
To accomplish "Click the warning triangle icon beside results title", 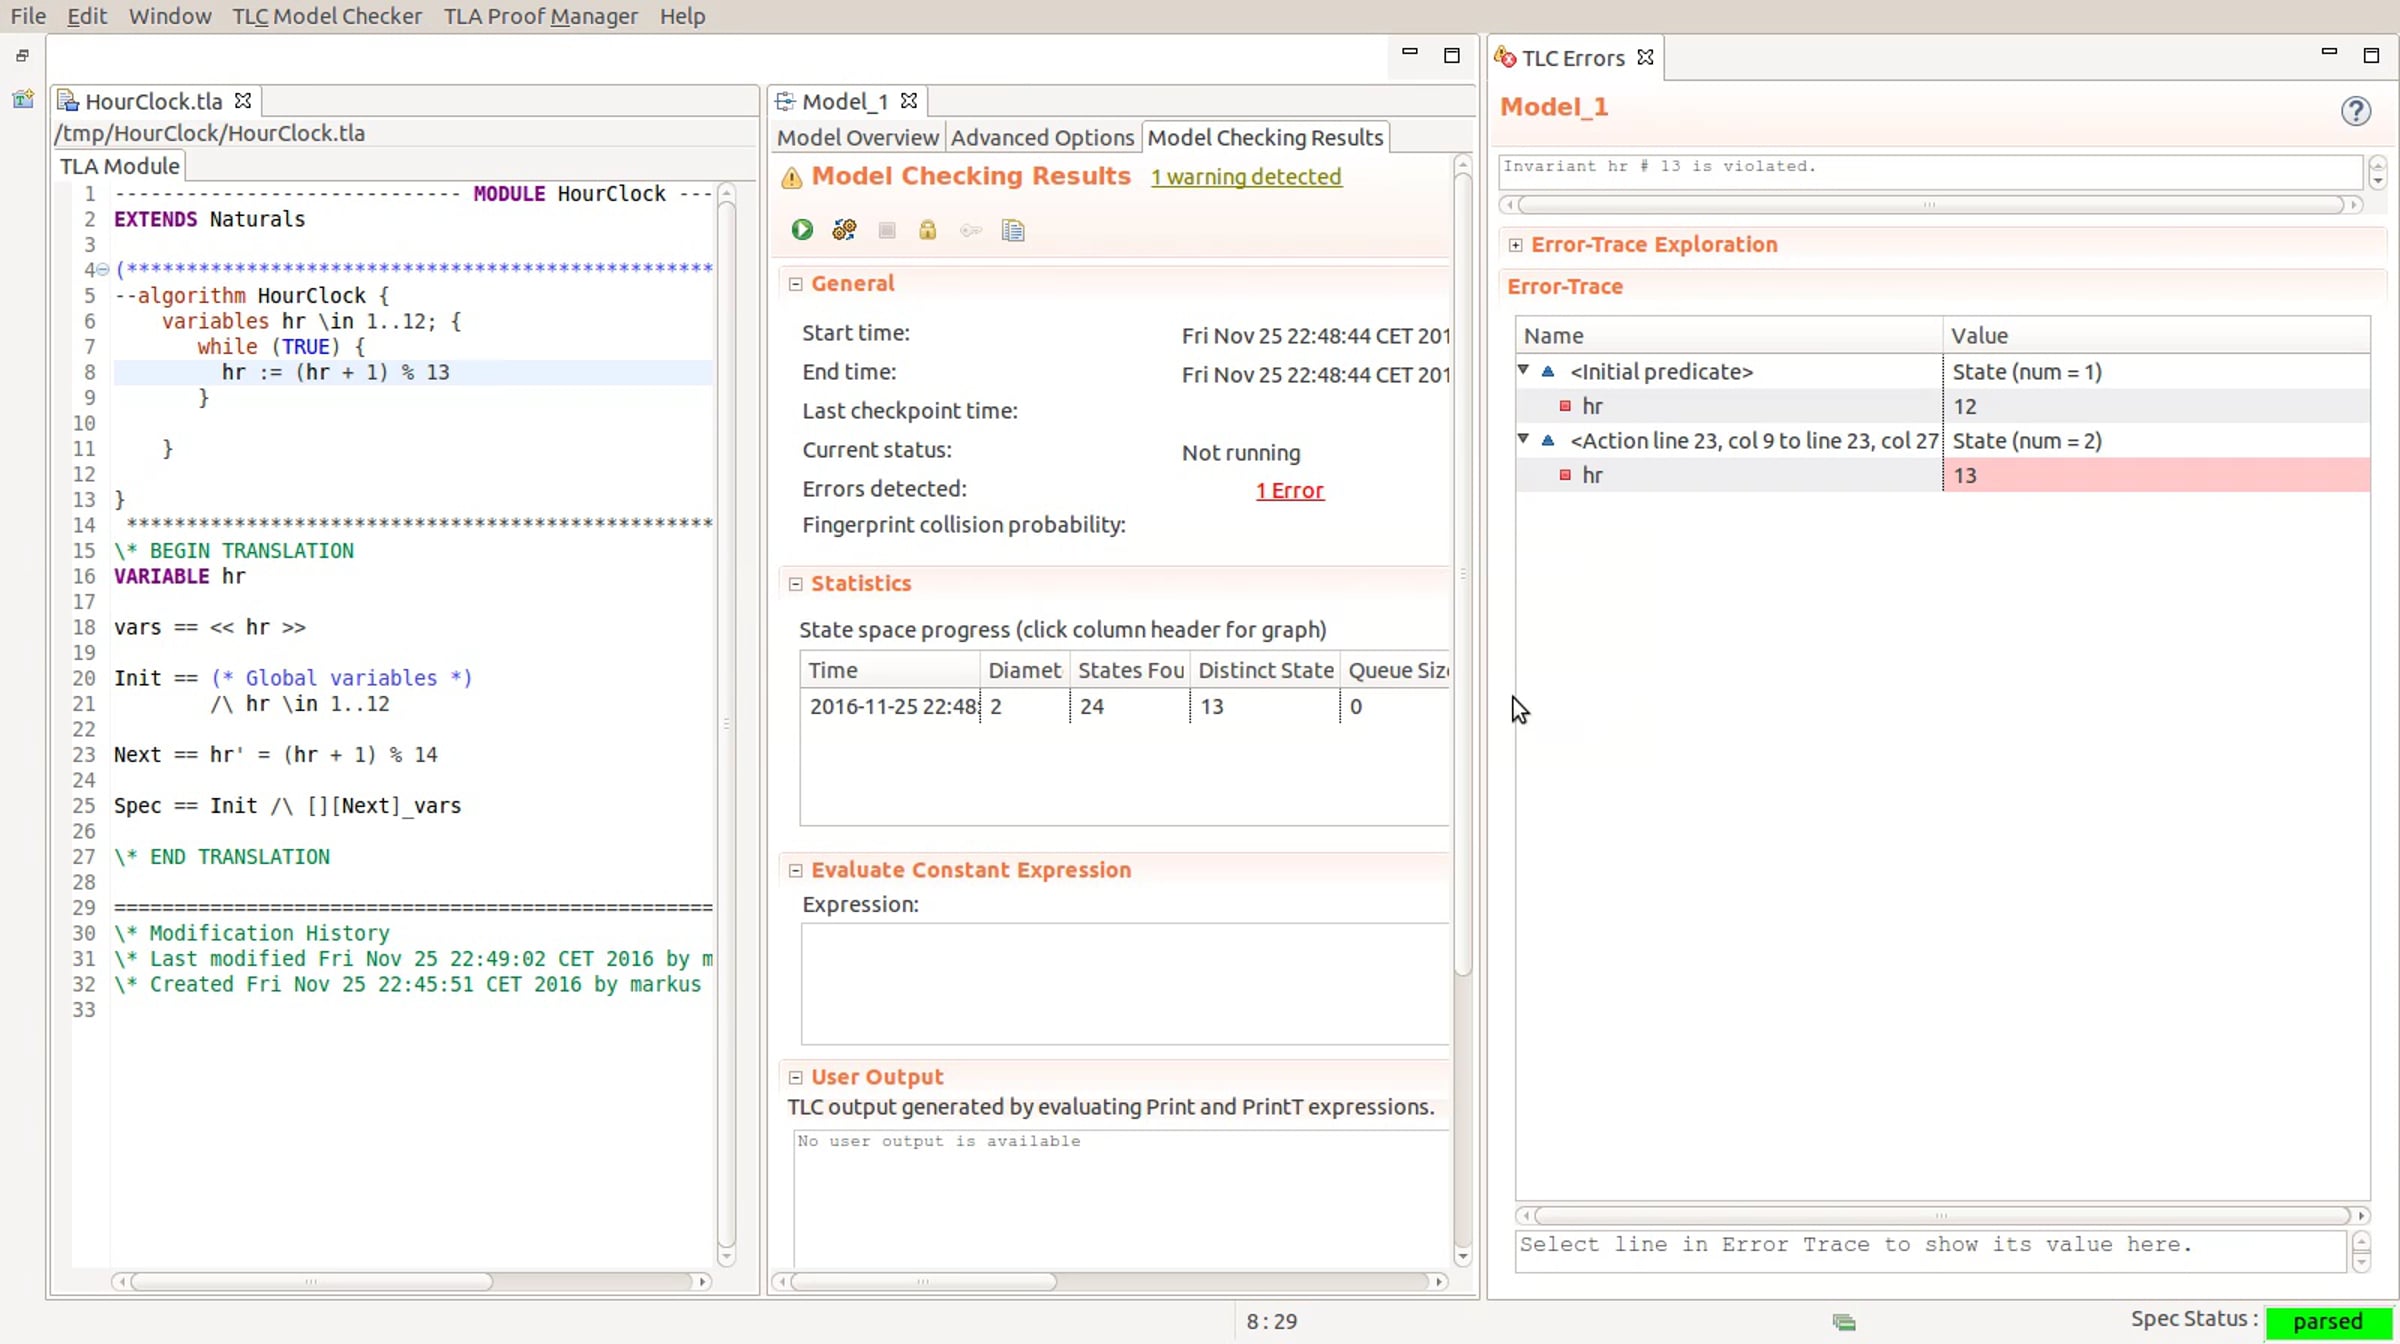I will pyautogui.click(x=792, y=178).
